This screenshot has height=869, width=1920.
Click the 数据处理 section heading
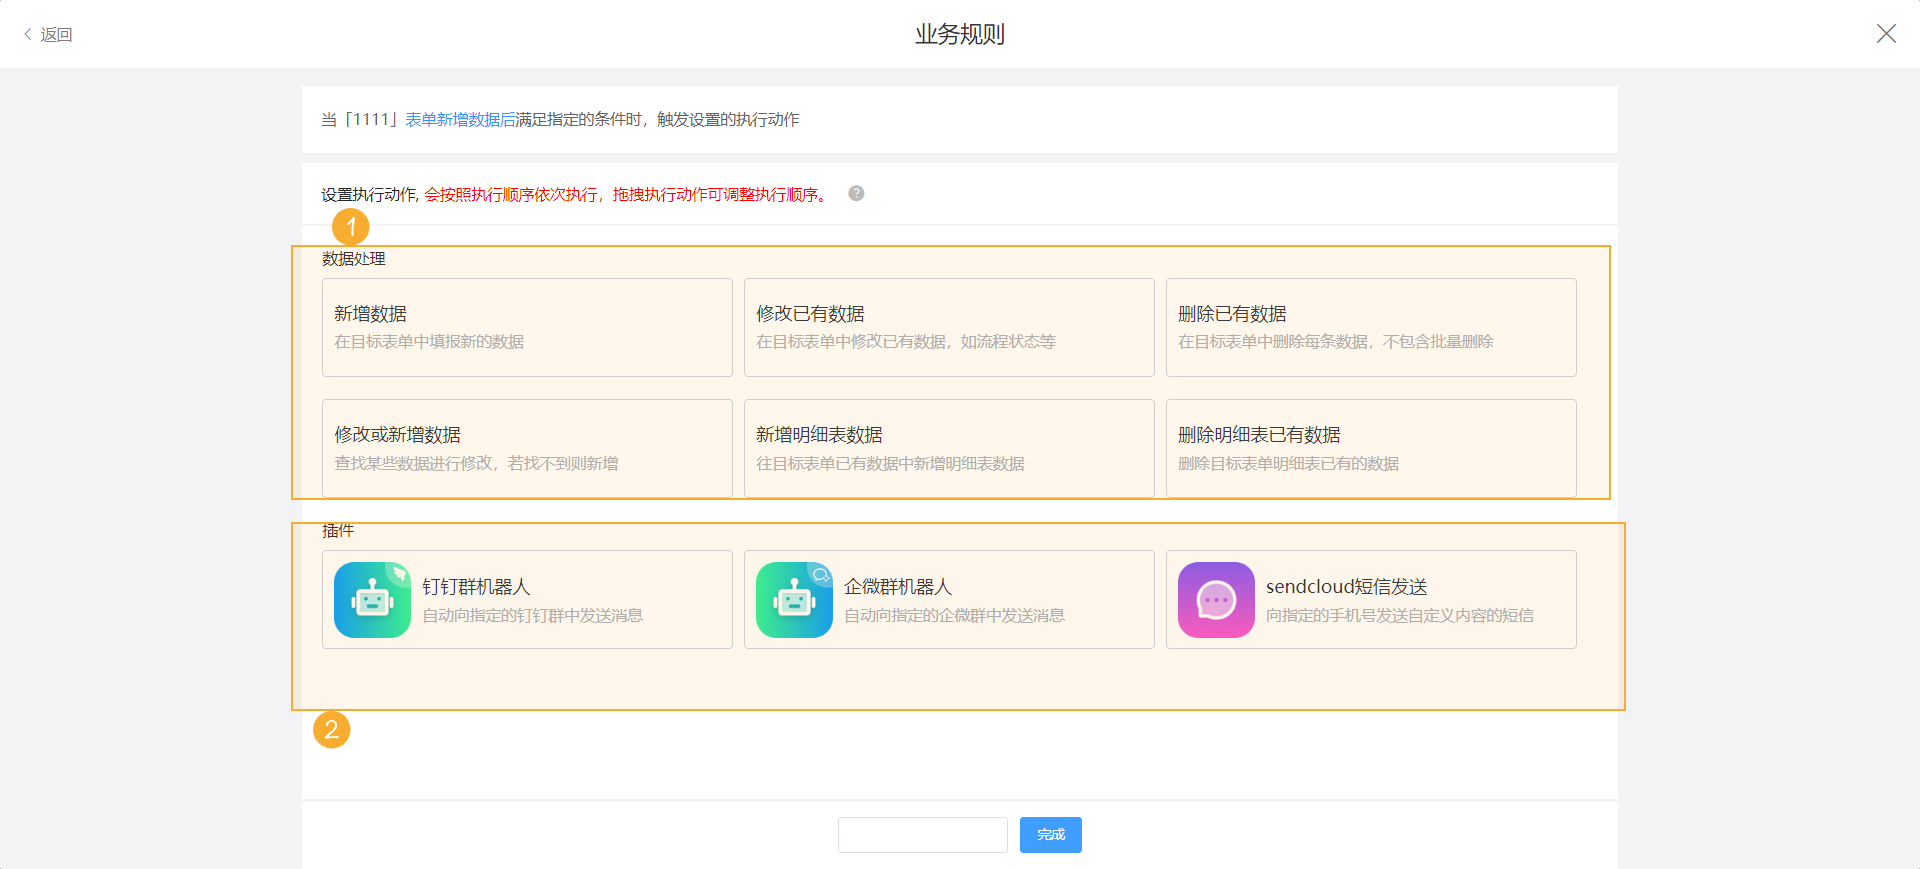click(x=354, y=259)
